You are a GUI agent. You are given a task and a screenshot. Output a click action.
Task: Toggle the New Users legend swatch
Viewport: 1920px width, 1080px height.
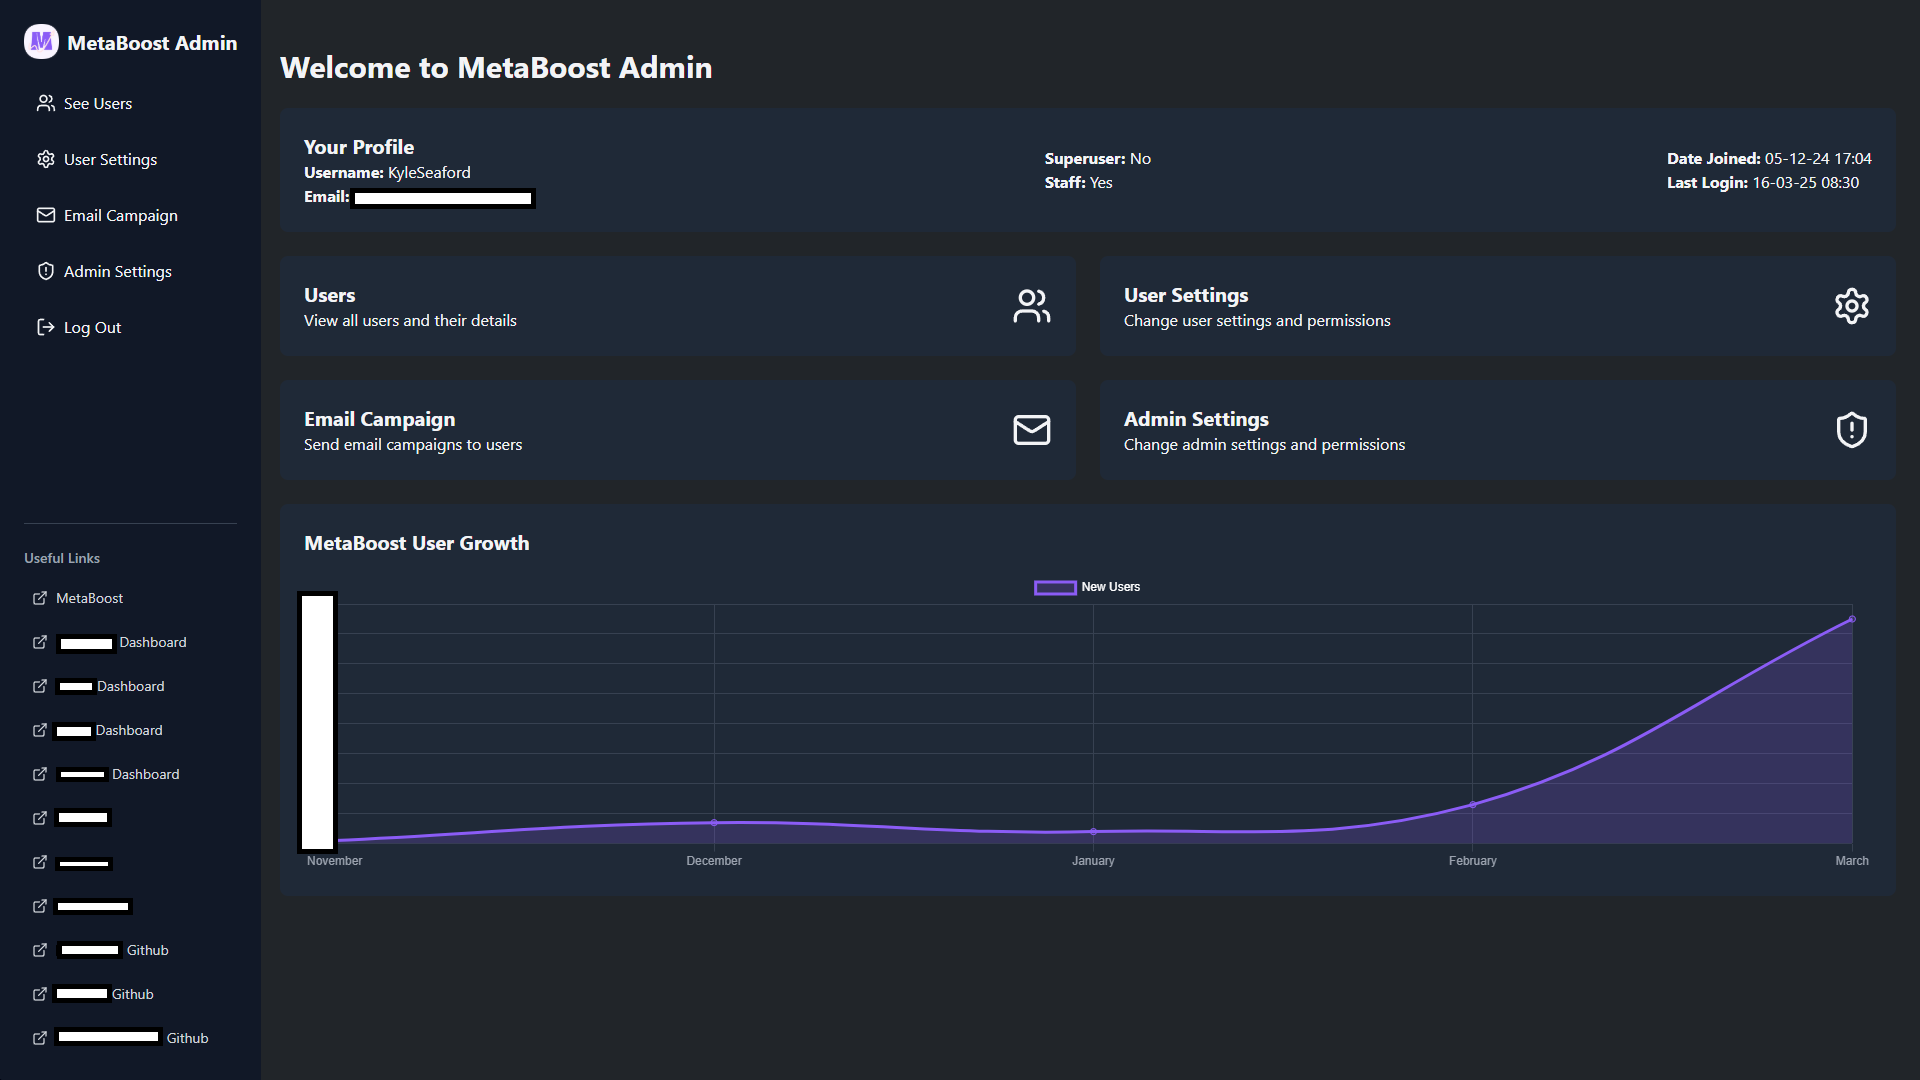[x=1055, y=587]
